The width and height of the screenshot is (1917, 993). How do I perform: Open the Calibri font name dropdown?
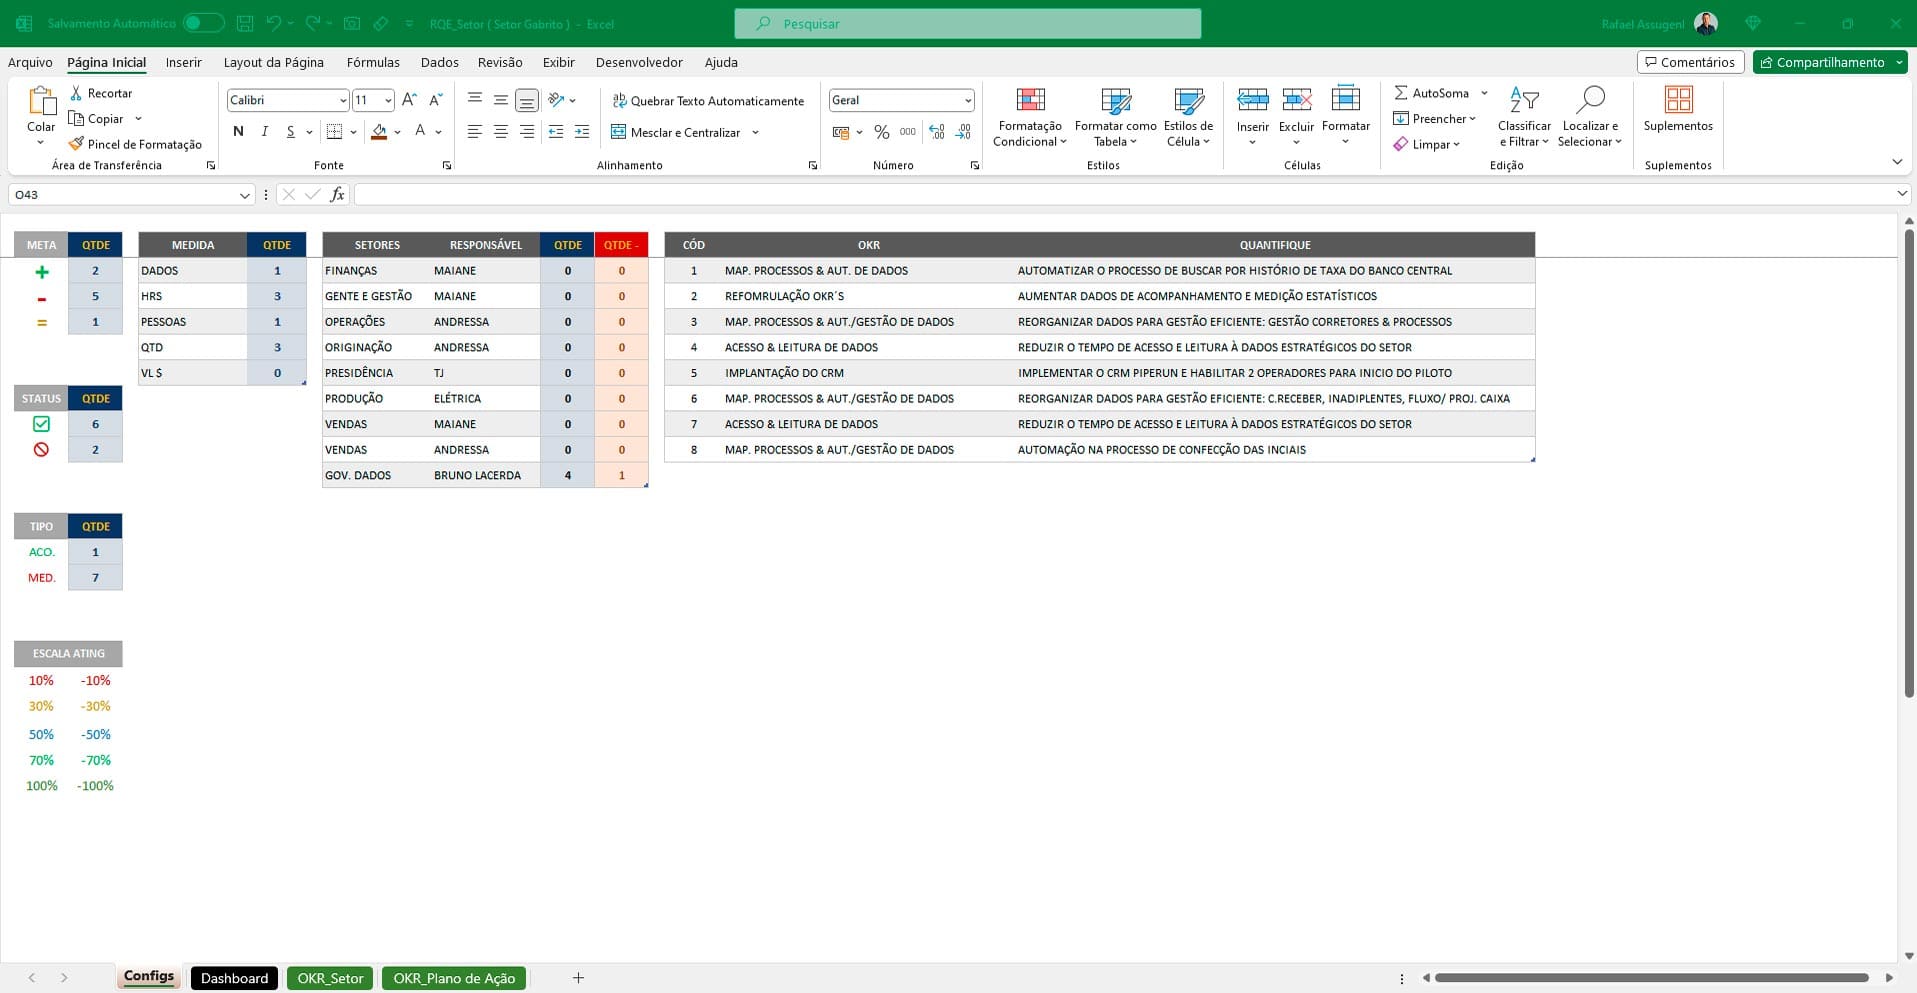[x=343, y=100]
